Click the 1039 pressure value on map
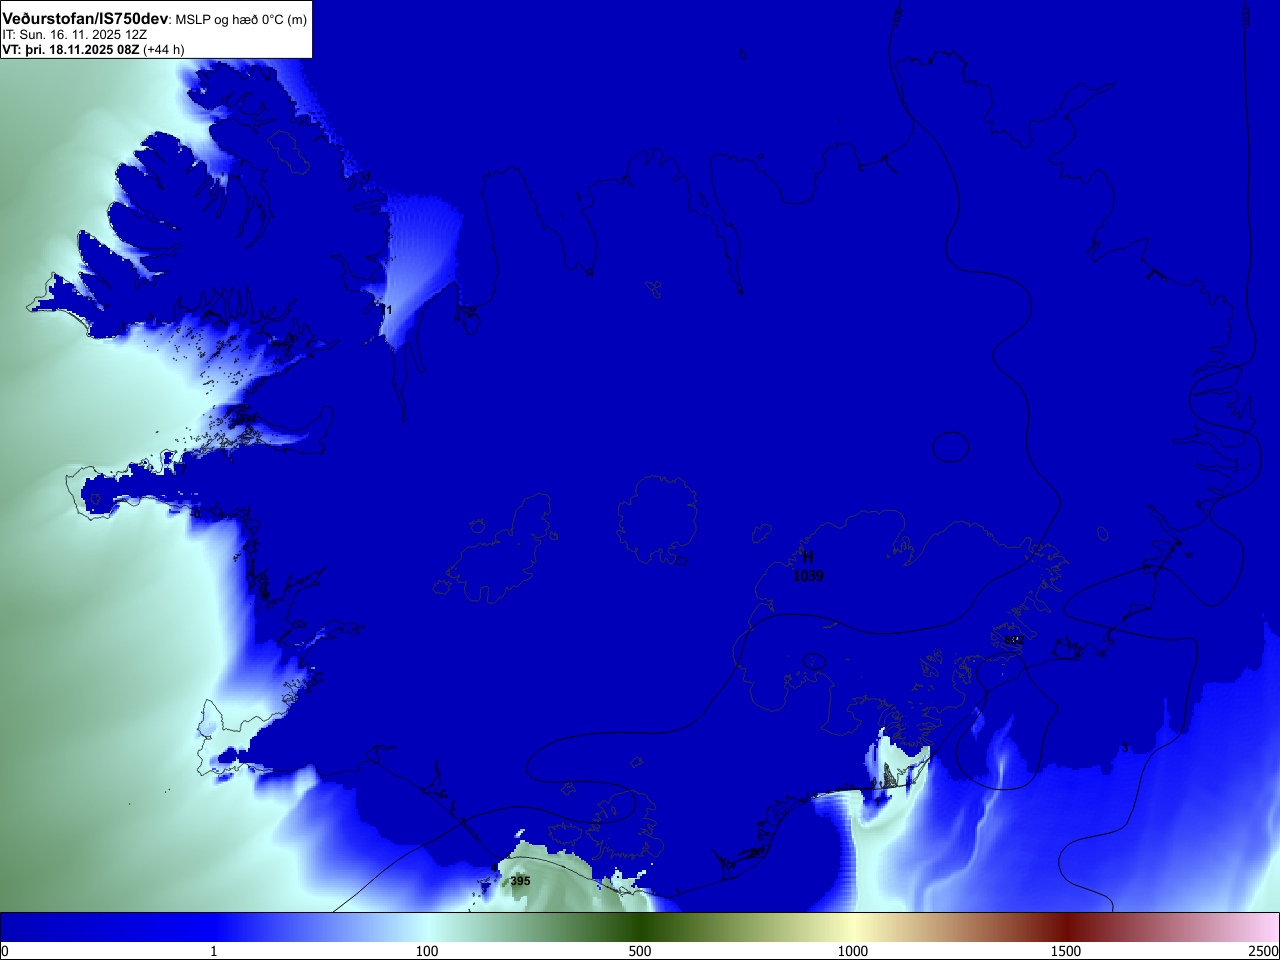Viewport: 1280px width, 960px height. point(808,576)
